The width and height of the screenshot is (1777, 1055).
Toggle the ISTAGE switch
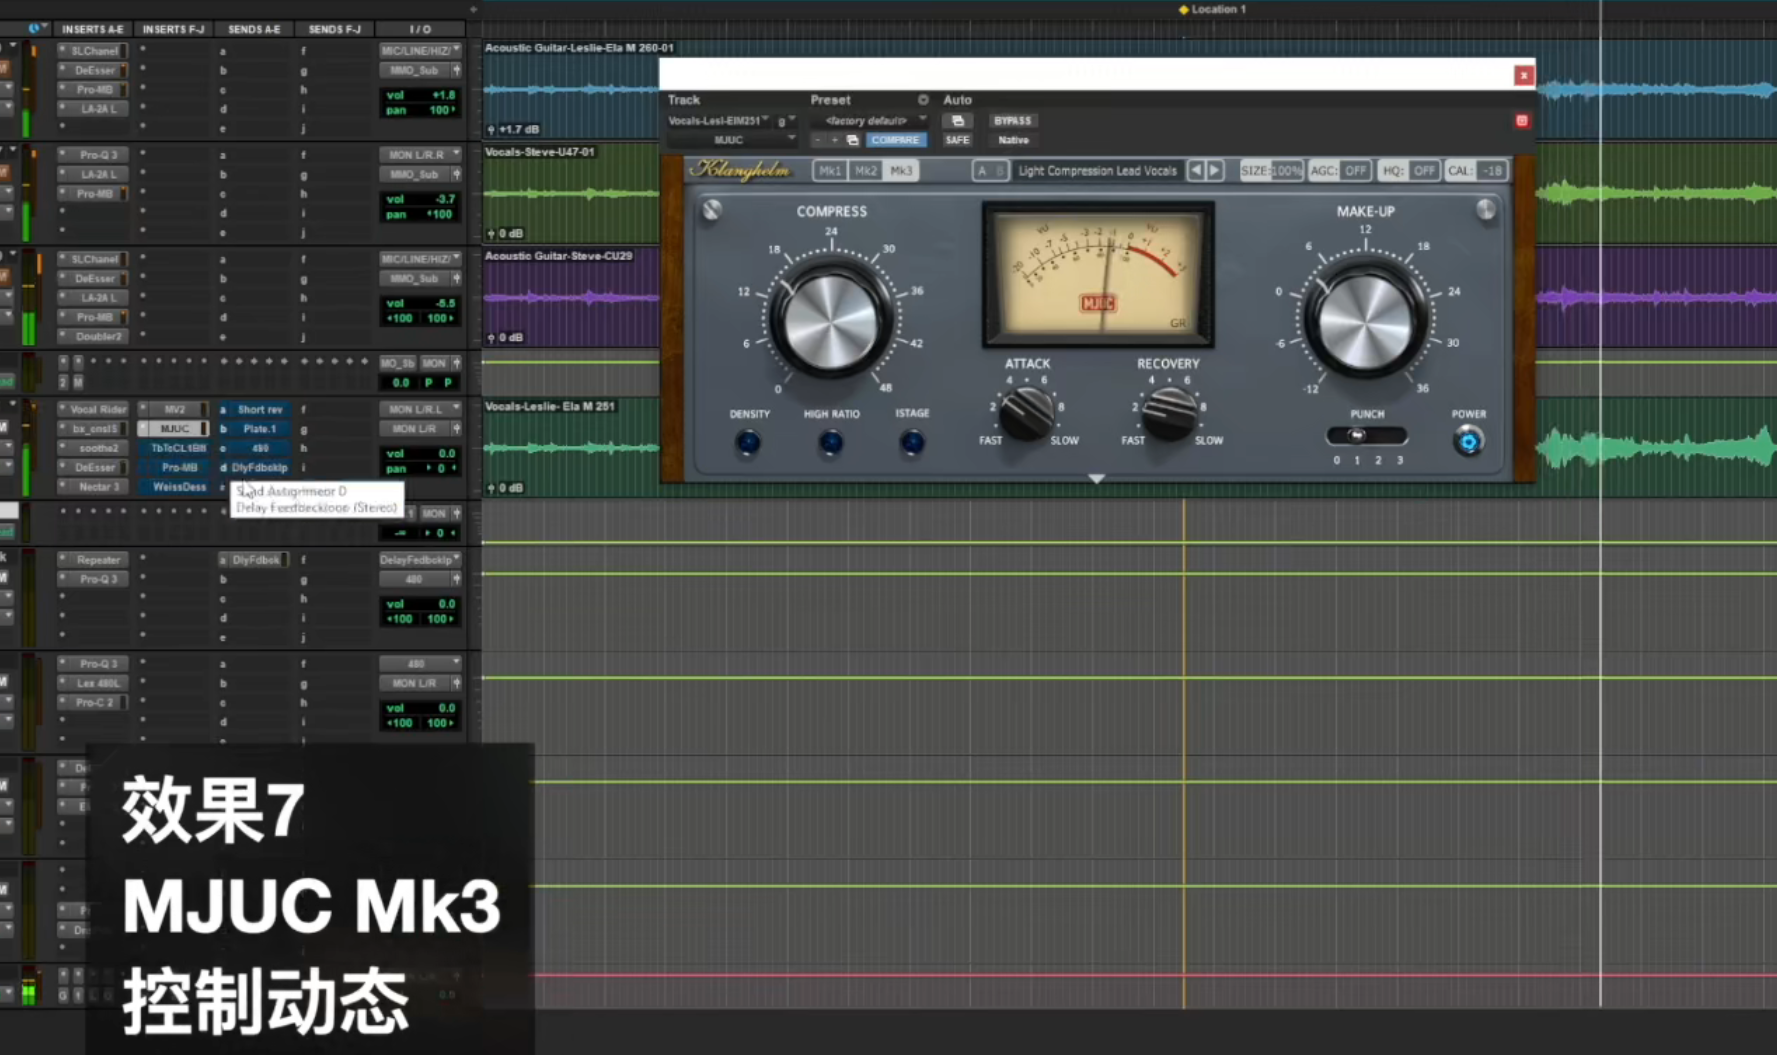(911, 442)
